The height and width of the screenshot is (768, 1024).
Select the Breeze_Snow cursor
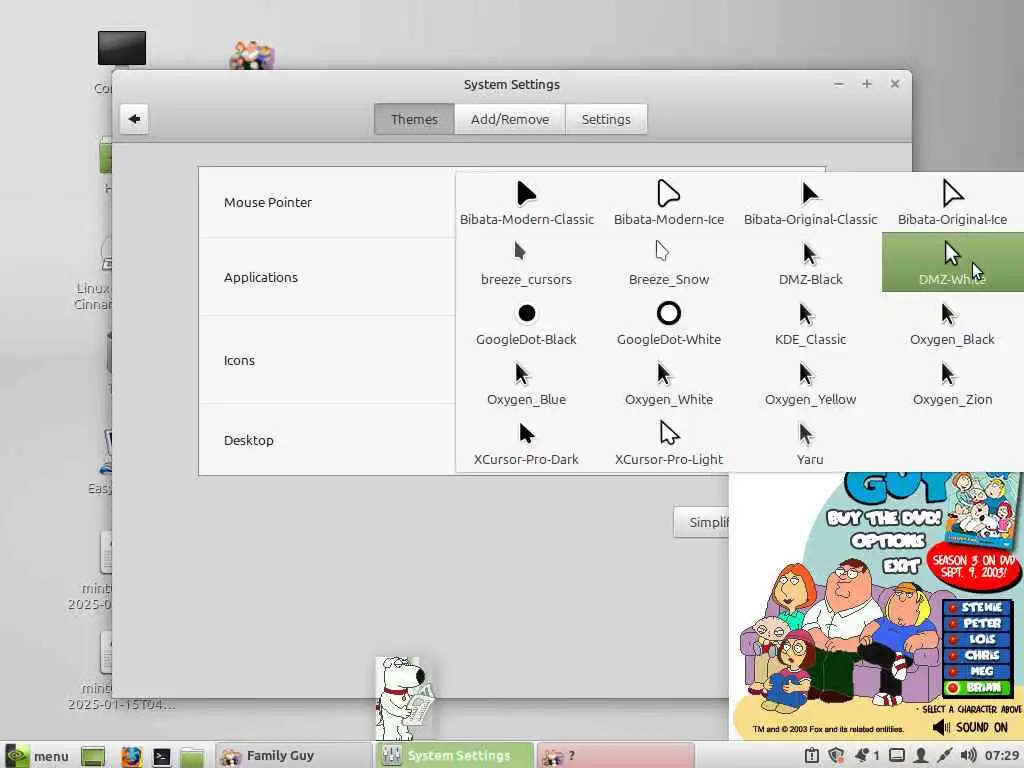669,263
